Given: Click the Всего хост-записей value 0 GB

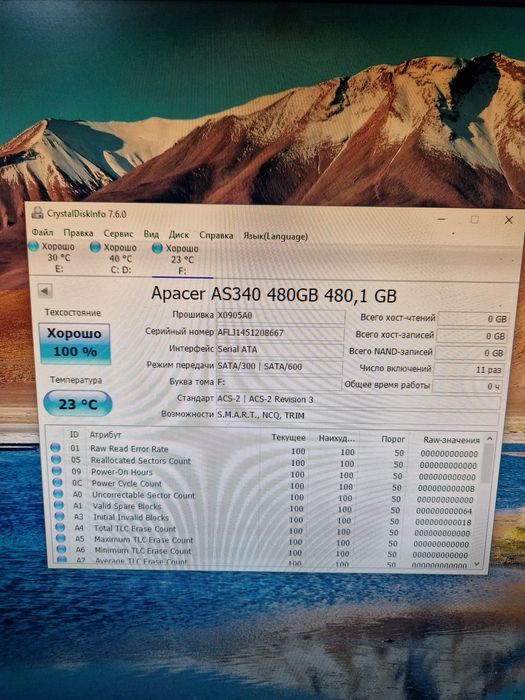Looking at the screenshot, I should click(x=472, y=336).
